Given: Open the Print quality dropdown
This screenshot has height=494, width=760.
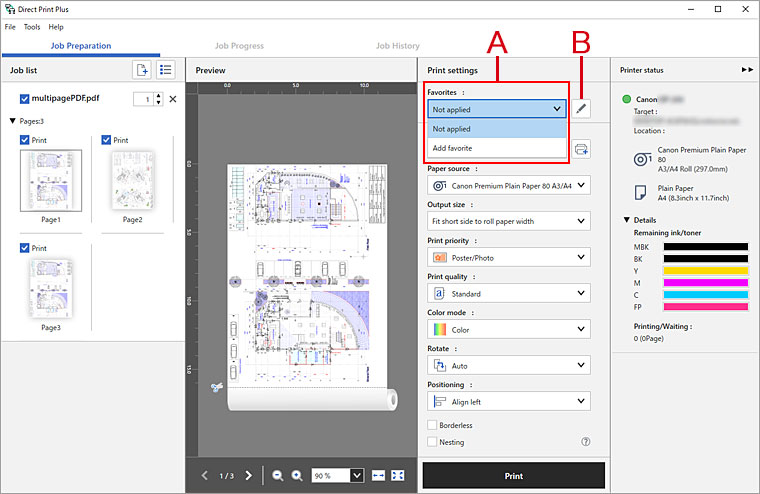Looking at the screenshot, I should 508,294.
